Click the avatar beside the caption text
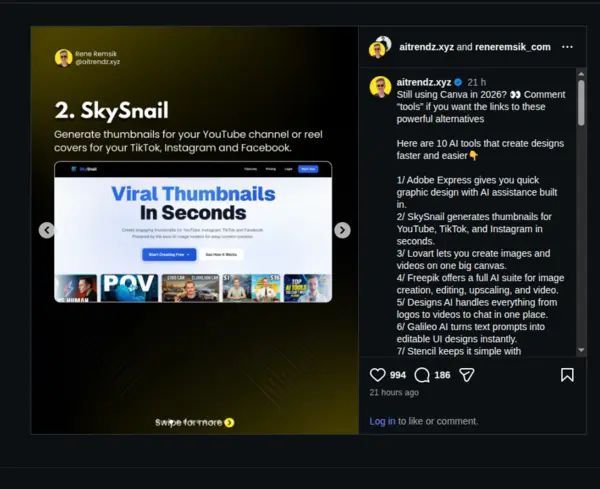The image size is (600, 489). coord(380,86)
